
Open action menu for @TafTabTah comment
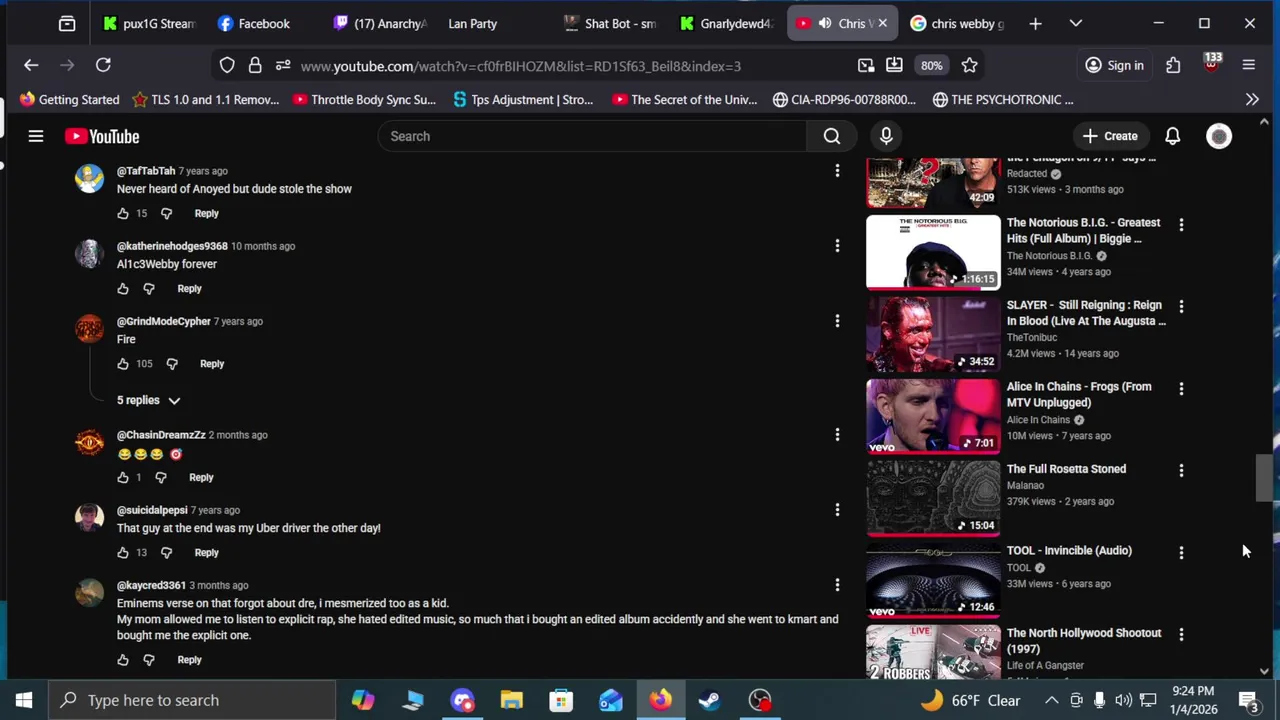837,171
